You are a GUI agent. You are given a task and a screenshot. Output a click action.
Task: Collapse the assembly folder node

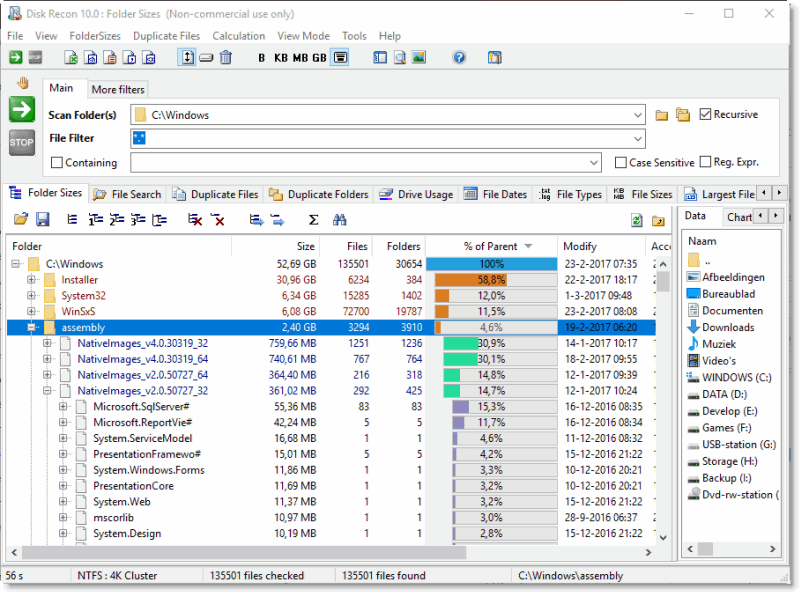tap(32, 327)
